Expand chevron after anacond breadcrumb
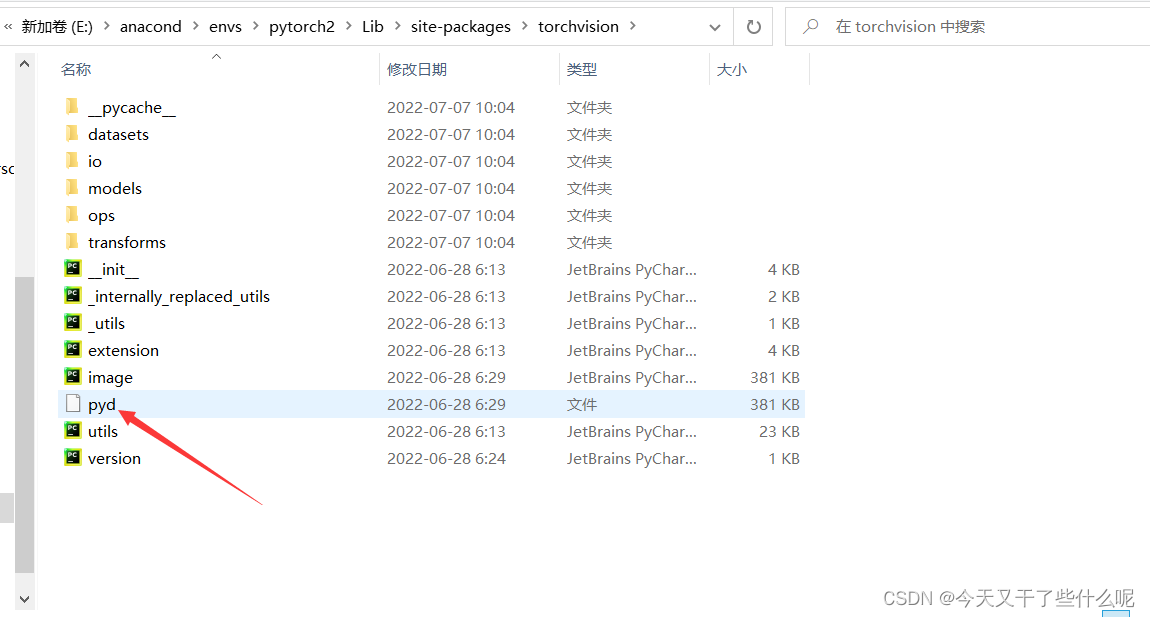 click(x=196, y=26)
